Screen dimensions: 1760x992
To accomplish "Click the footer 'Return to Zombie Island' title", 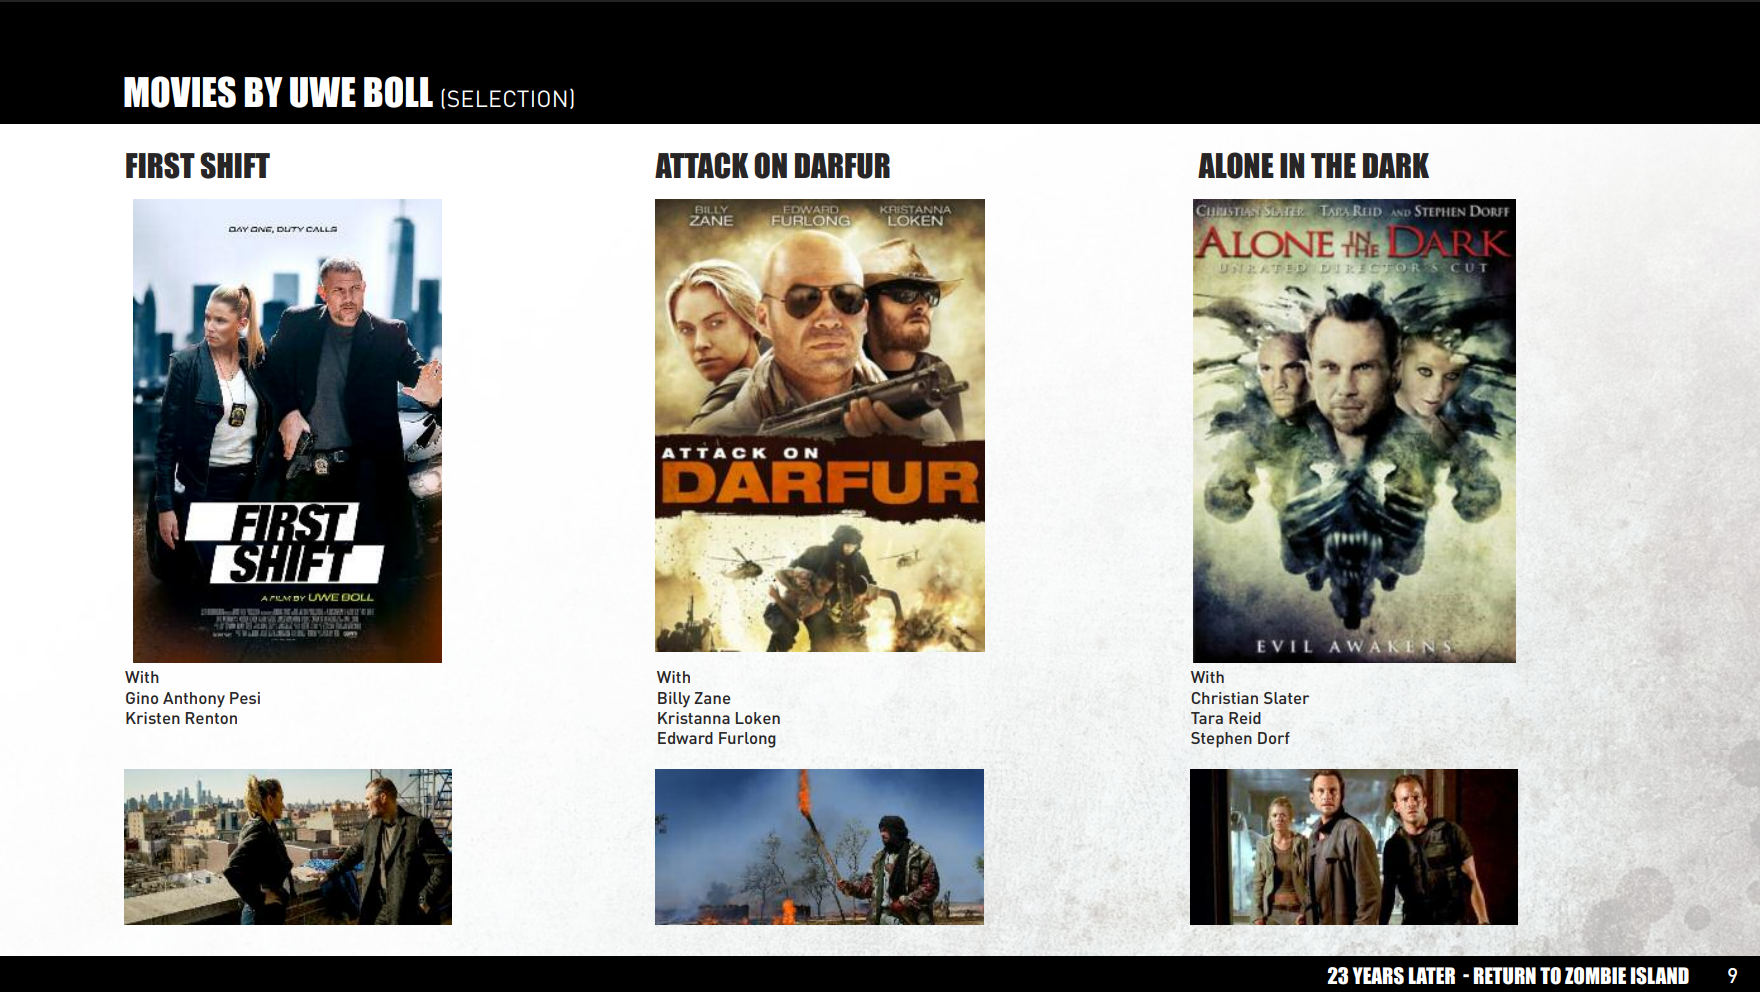I will pyautogui.click(x=1507, y=976).
